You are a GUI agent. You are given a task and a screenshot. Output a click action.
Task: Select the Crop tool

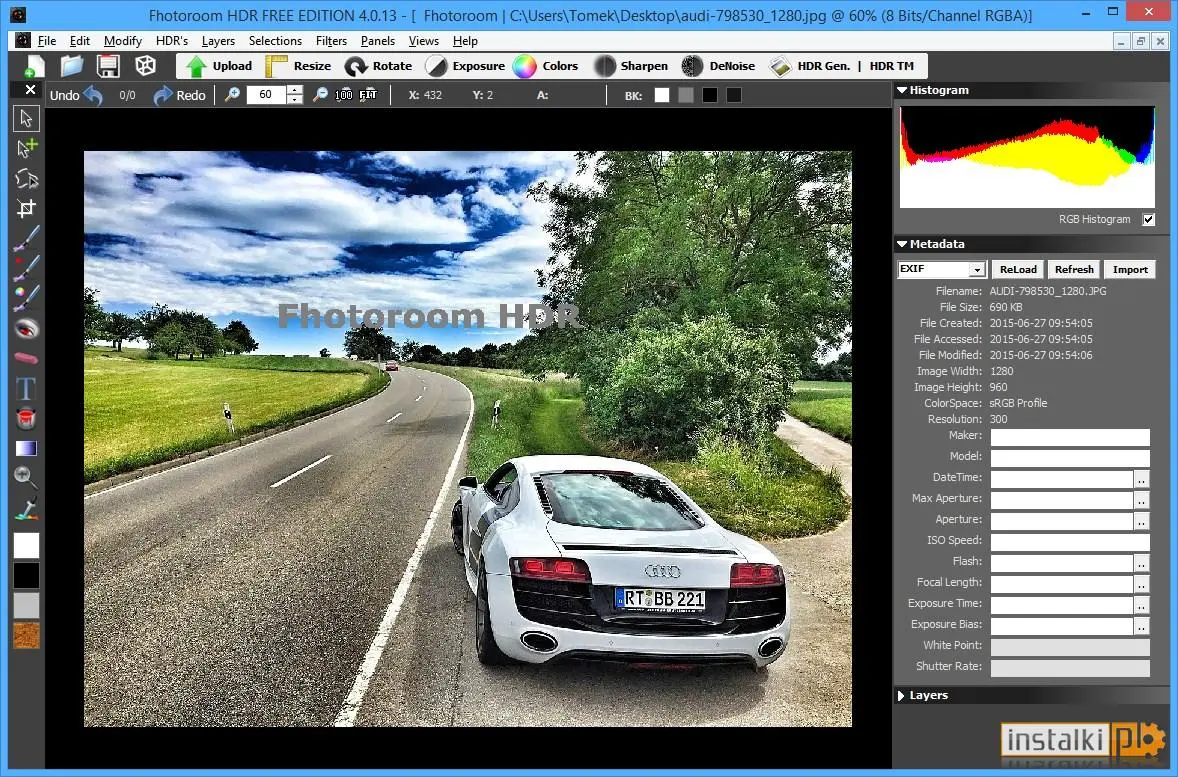tap(26, 208)
